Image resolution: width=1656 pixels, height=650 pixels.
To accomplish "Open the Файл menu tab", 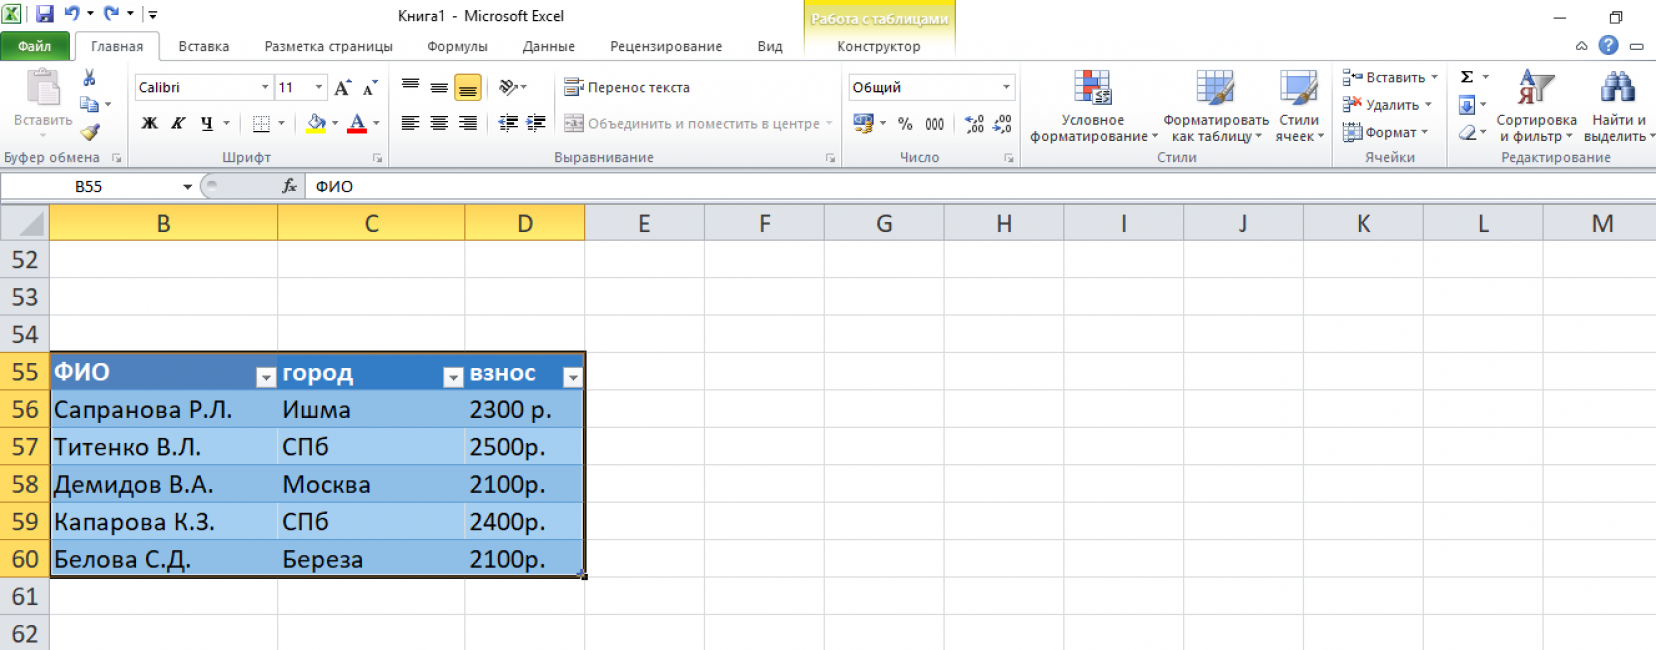I will (x=34, y=46).
